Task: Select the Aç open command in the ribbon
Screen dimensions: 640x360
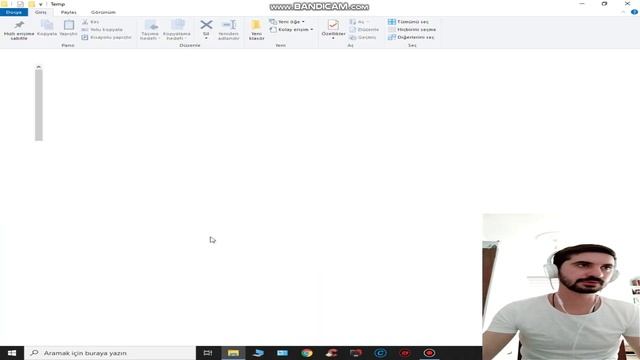Action: click(359, 22)
